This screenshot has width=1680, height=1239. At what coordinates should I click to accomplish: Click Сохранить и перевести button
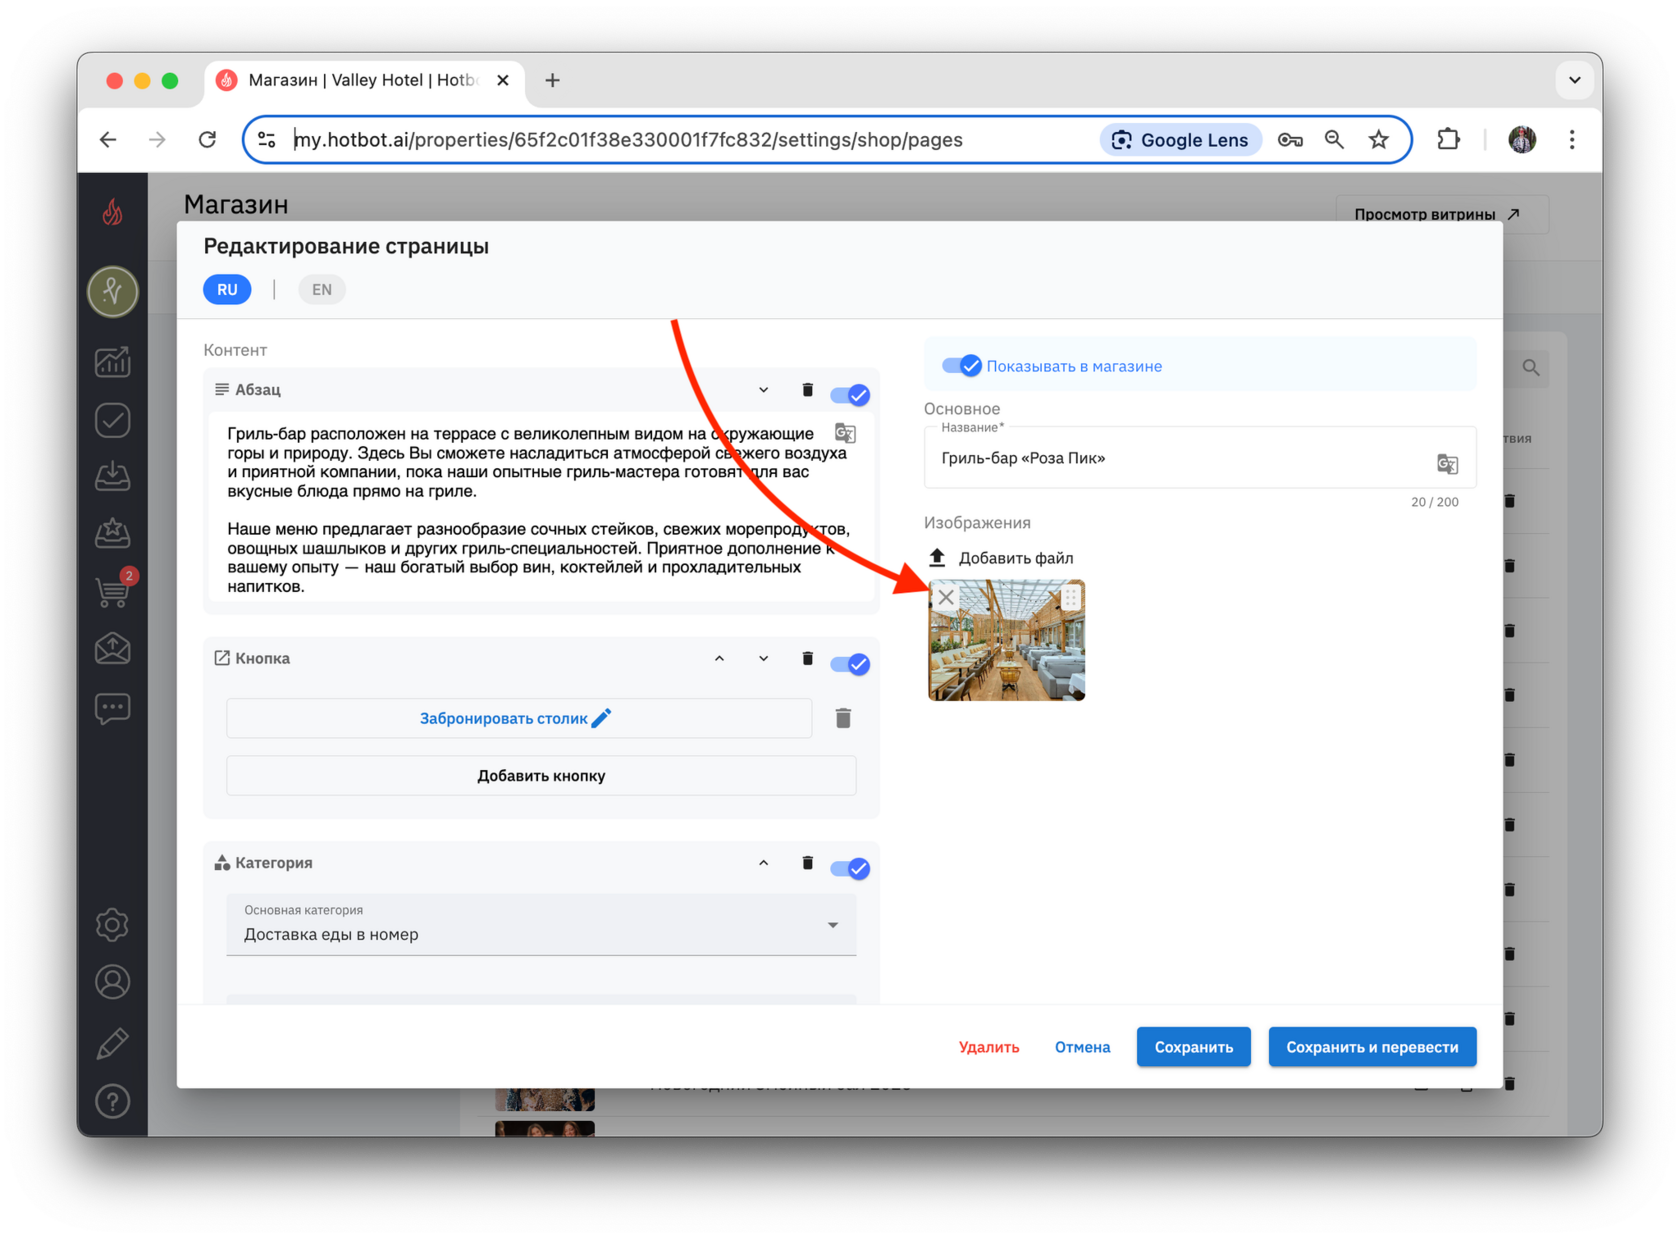coord(1372,1047)
